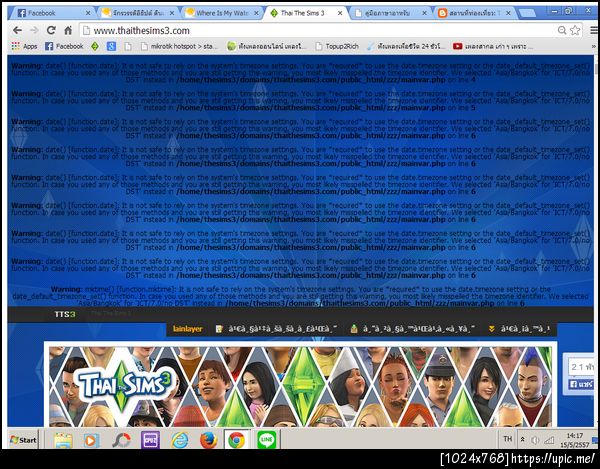600x469 pixels.
Task: Open the yellow double-arrow menu item
Action: tap(519, 329)
